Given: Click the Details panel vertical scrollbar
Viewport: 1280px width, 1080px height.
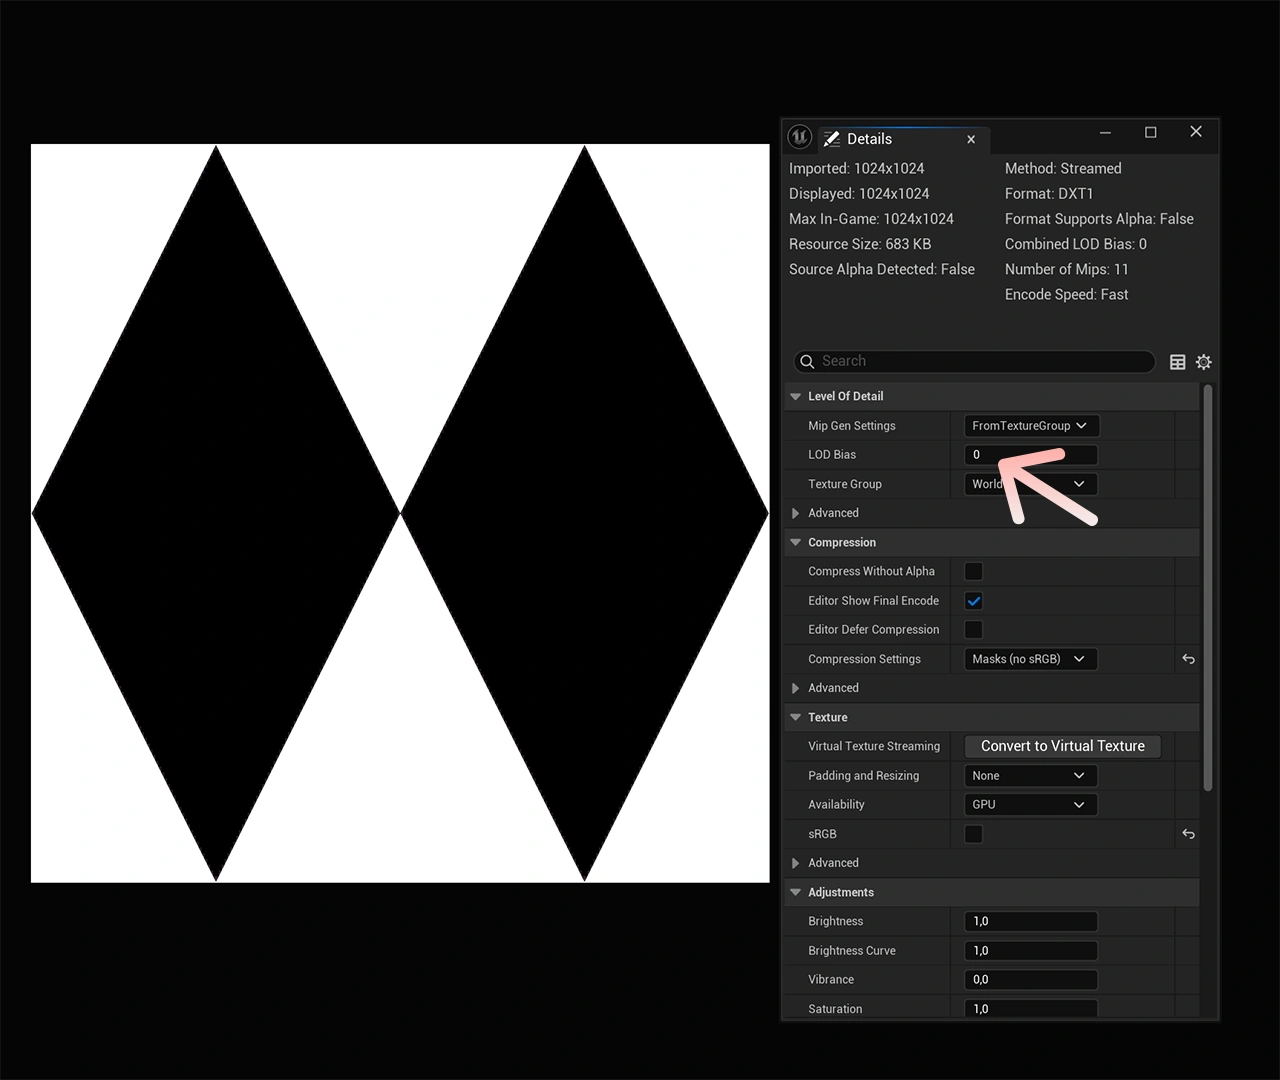Looking at the screenshot, I should tap(1208, 588).
